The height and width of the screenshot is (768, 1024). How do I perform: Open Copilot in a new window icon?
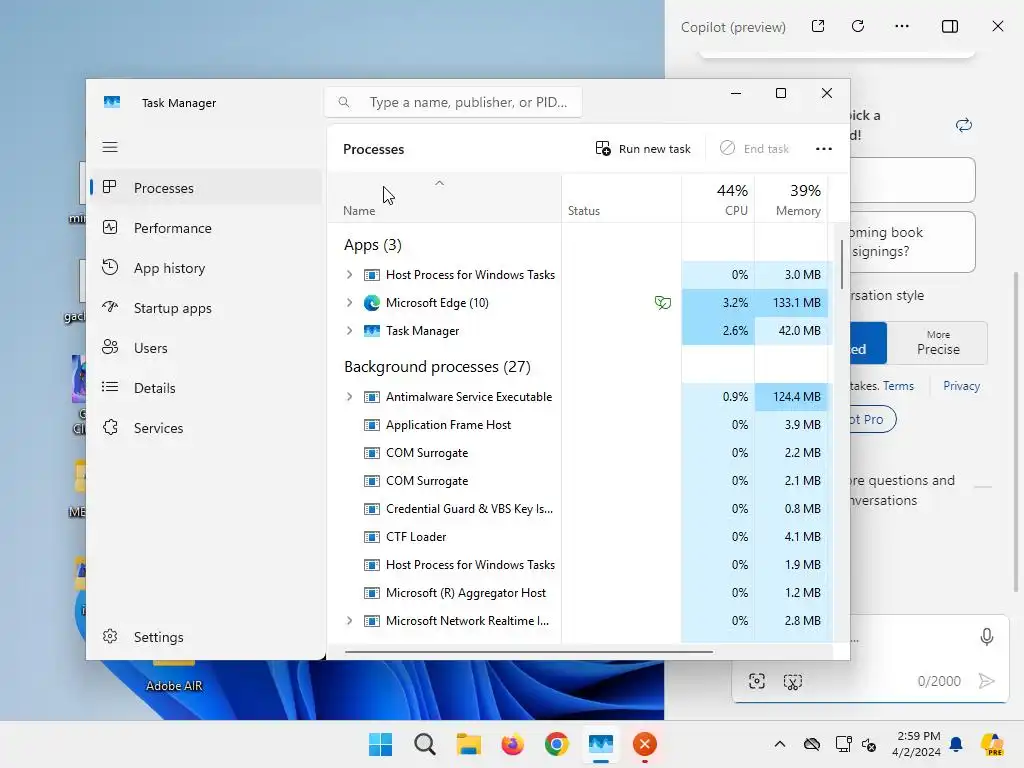[x=818, y=26]
